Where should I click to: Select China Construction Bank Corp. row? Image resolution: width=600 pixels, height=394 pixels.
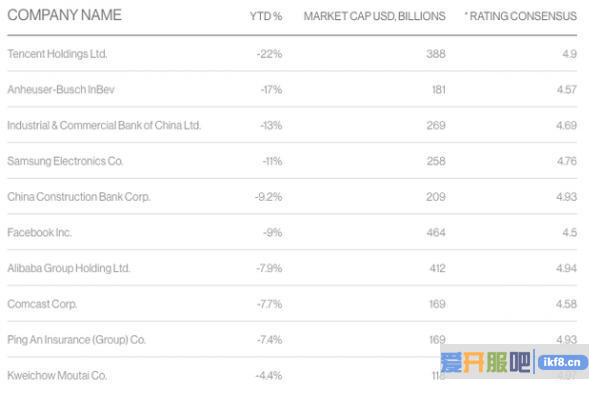(x=292, y=197)
